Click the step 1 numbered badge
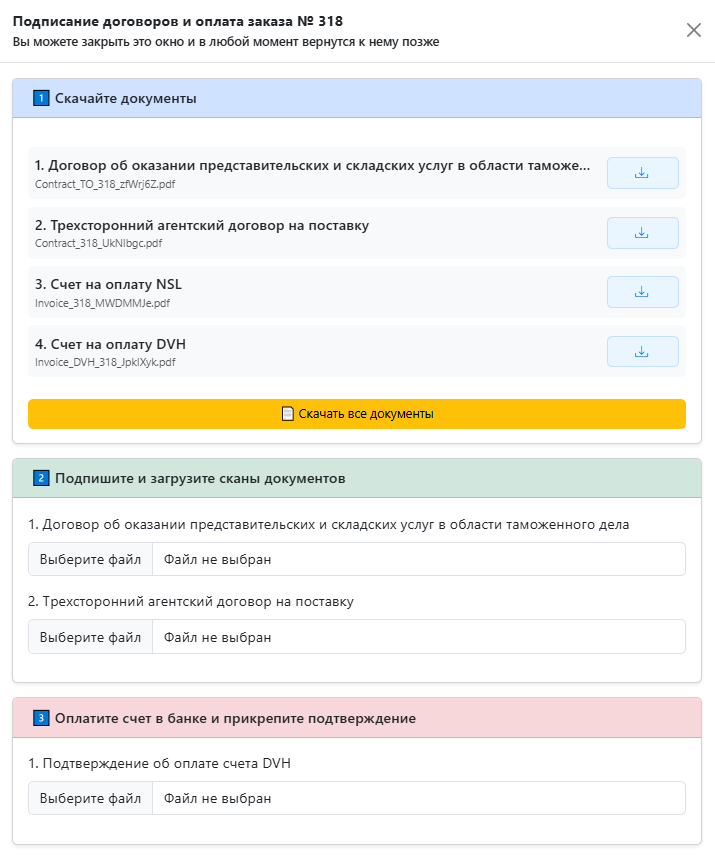Image resolution: width=715 pixels, height=857 pixels. click(x=40, y=98)
